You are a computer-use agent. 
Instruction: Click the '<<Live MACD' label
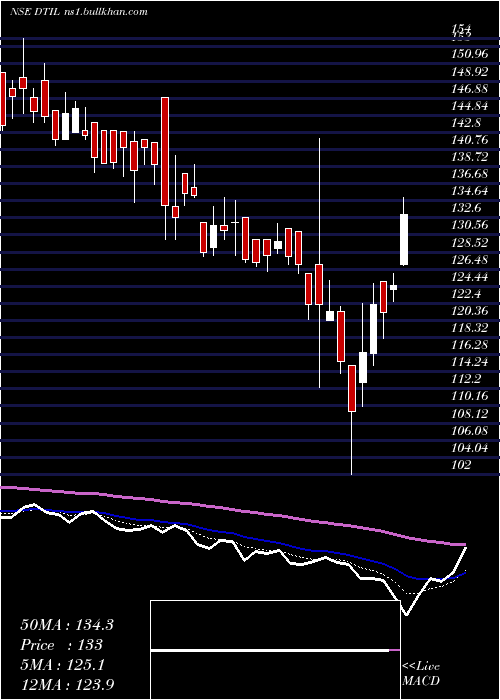[421, 674]
